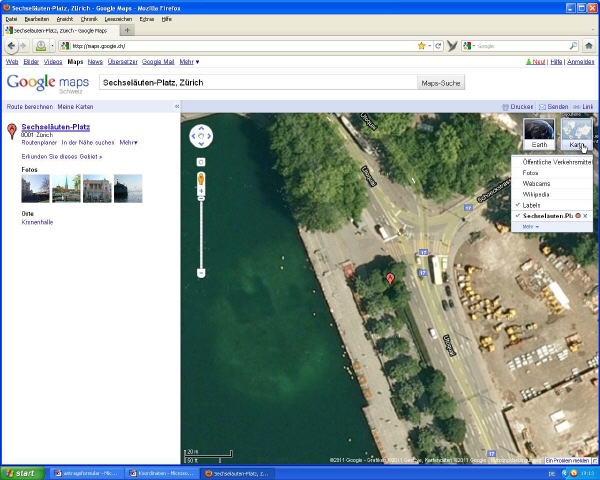
Task: Reload the page with refresh icon
Action: click(x=438, y=46)
